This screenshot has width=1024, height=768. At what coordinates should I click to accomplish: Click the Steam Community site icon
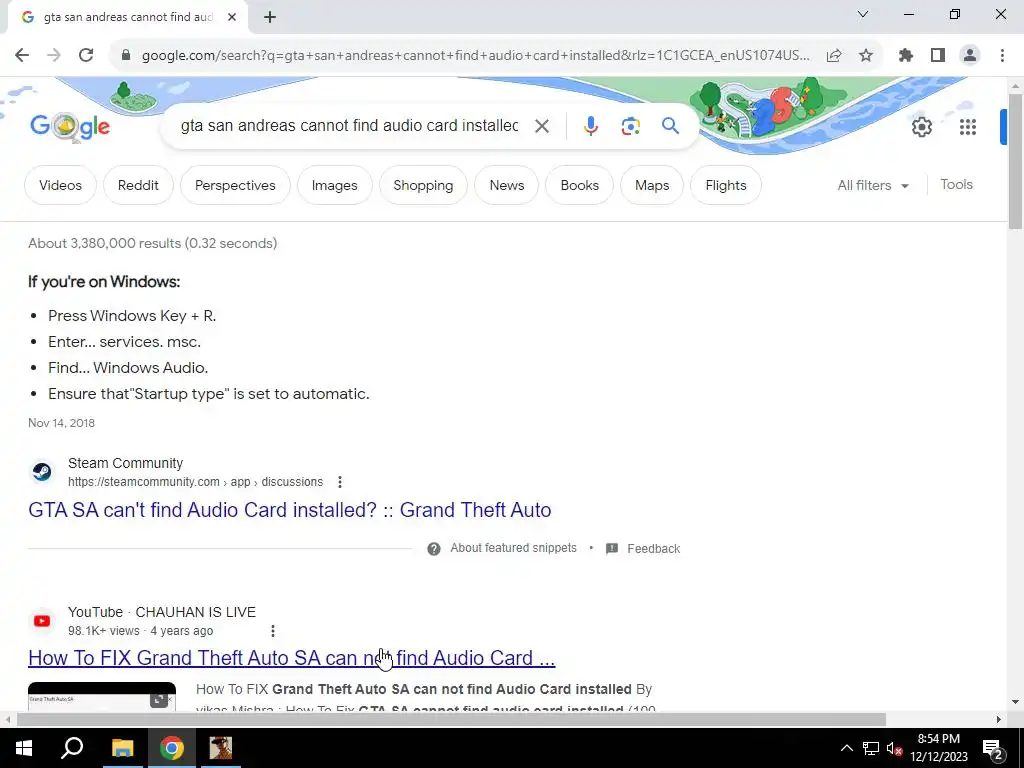tap(42, 471)
